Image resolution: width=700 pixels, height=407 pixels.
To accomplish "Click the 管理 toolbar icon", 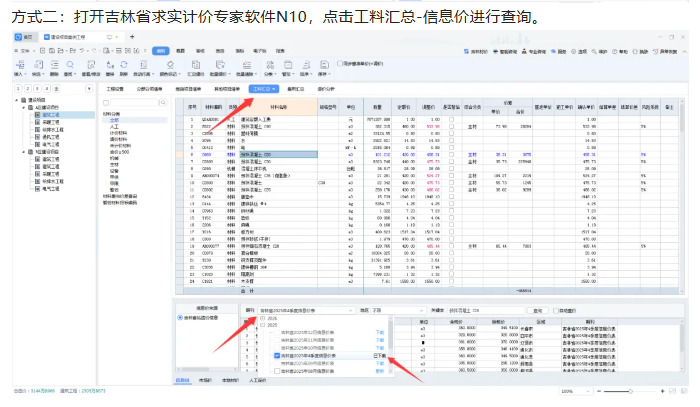I will tap(288, 65).
